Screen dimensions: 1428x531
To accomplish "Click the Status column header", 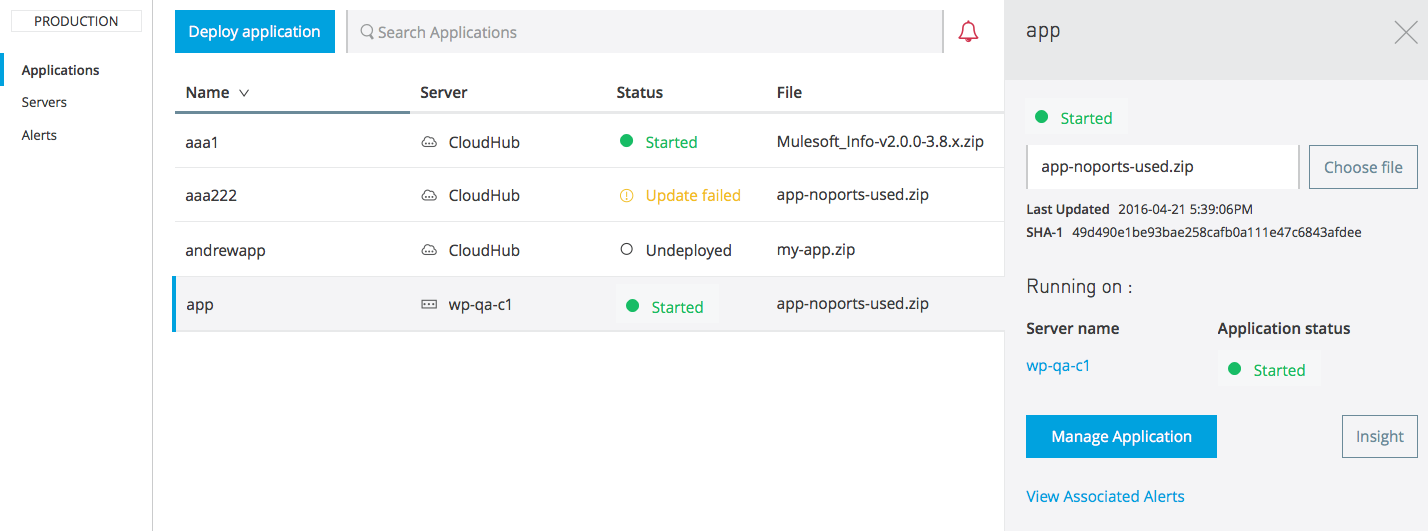I will 640,92.
